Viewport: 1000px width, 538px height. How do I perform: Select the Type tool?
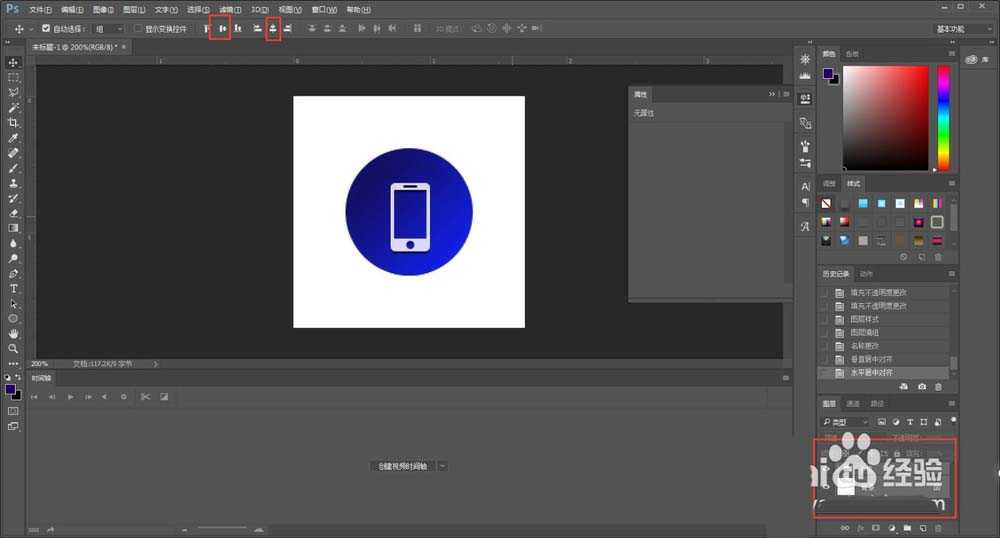(x=13, y=288)
